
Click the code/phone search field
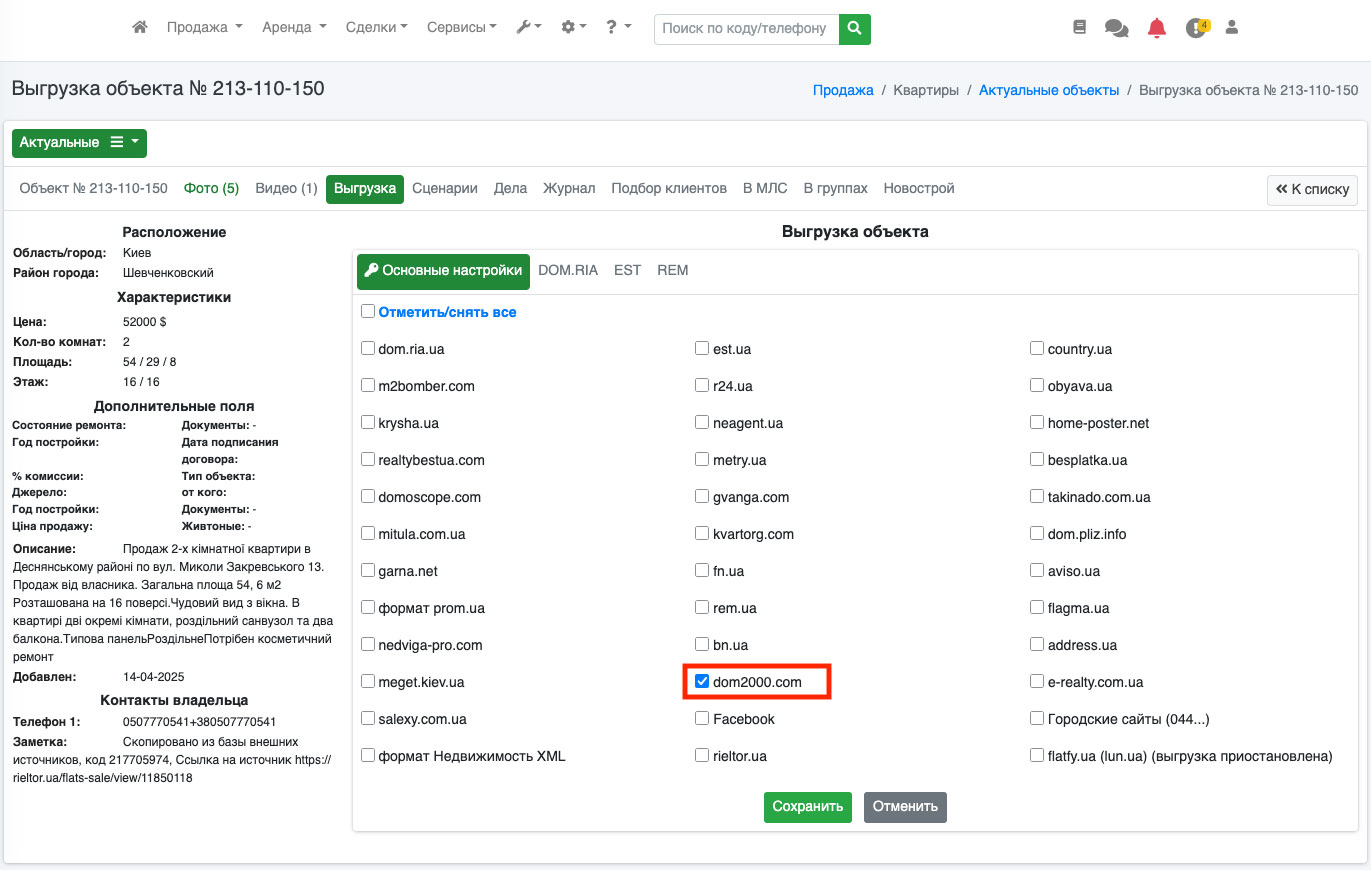tap(745, 29)
